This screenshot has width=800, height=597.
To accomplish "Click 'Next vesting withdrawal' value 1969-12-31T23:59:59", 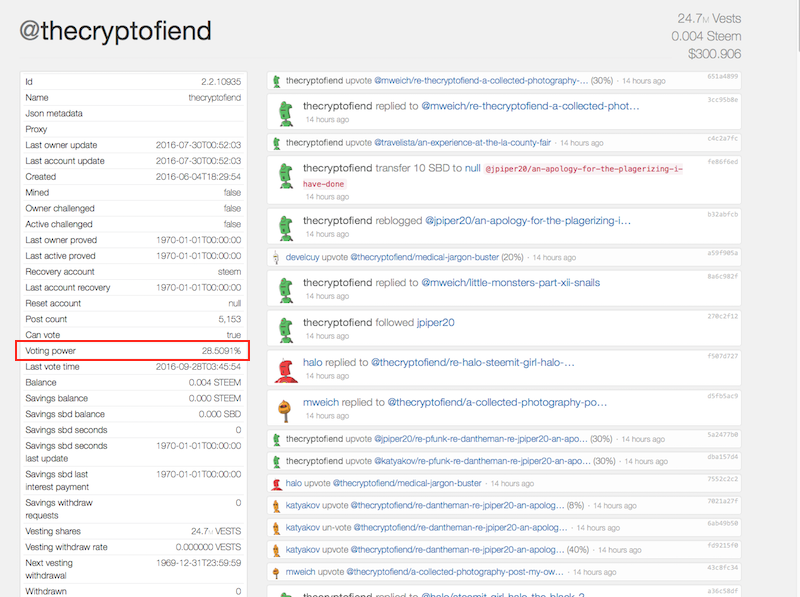I will 198,563.
